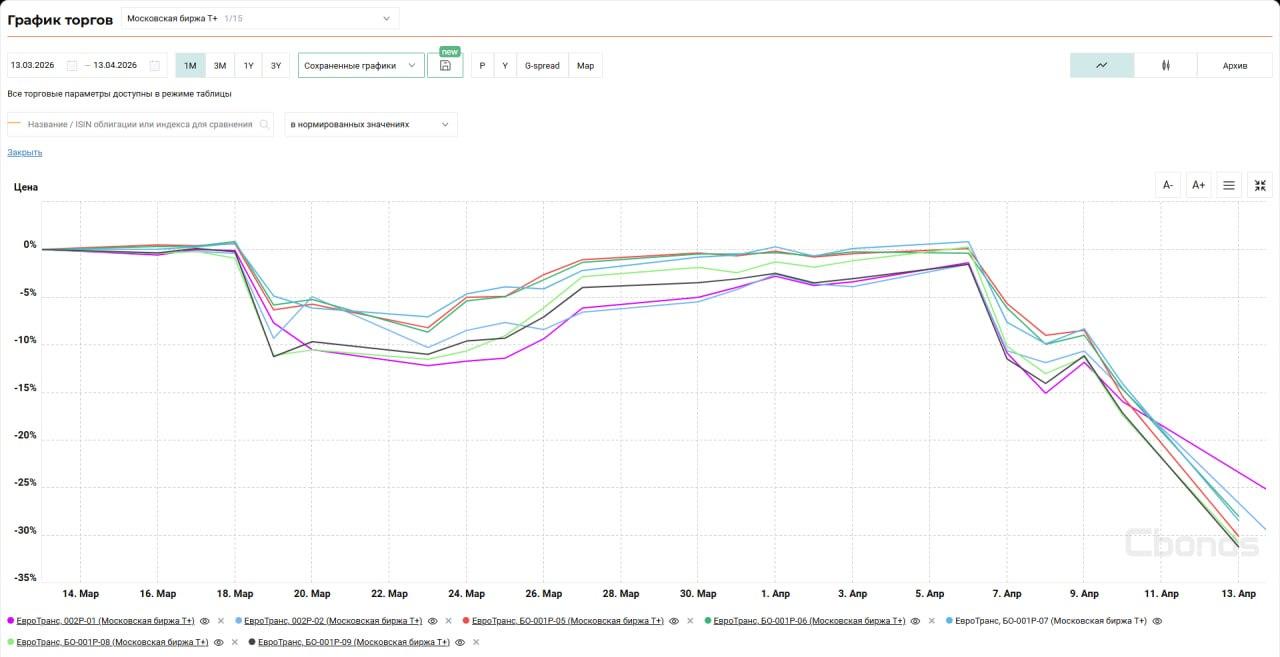
Task: Open the Архив button
Action: click(x=1235, y=66)
